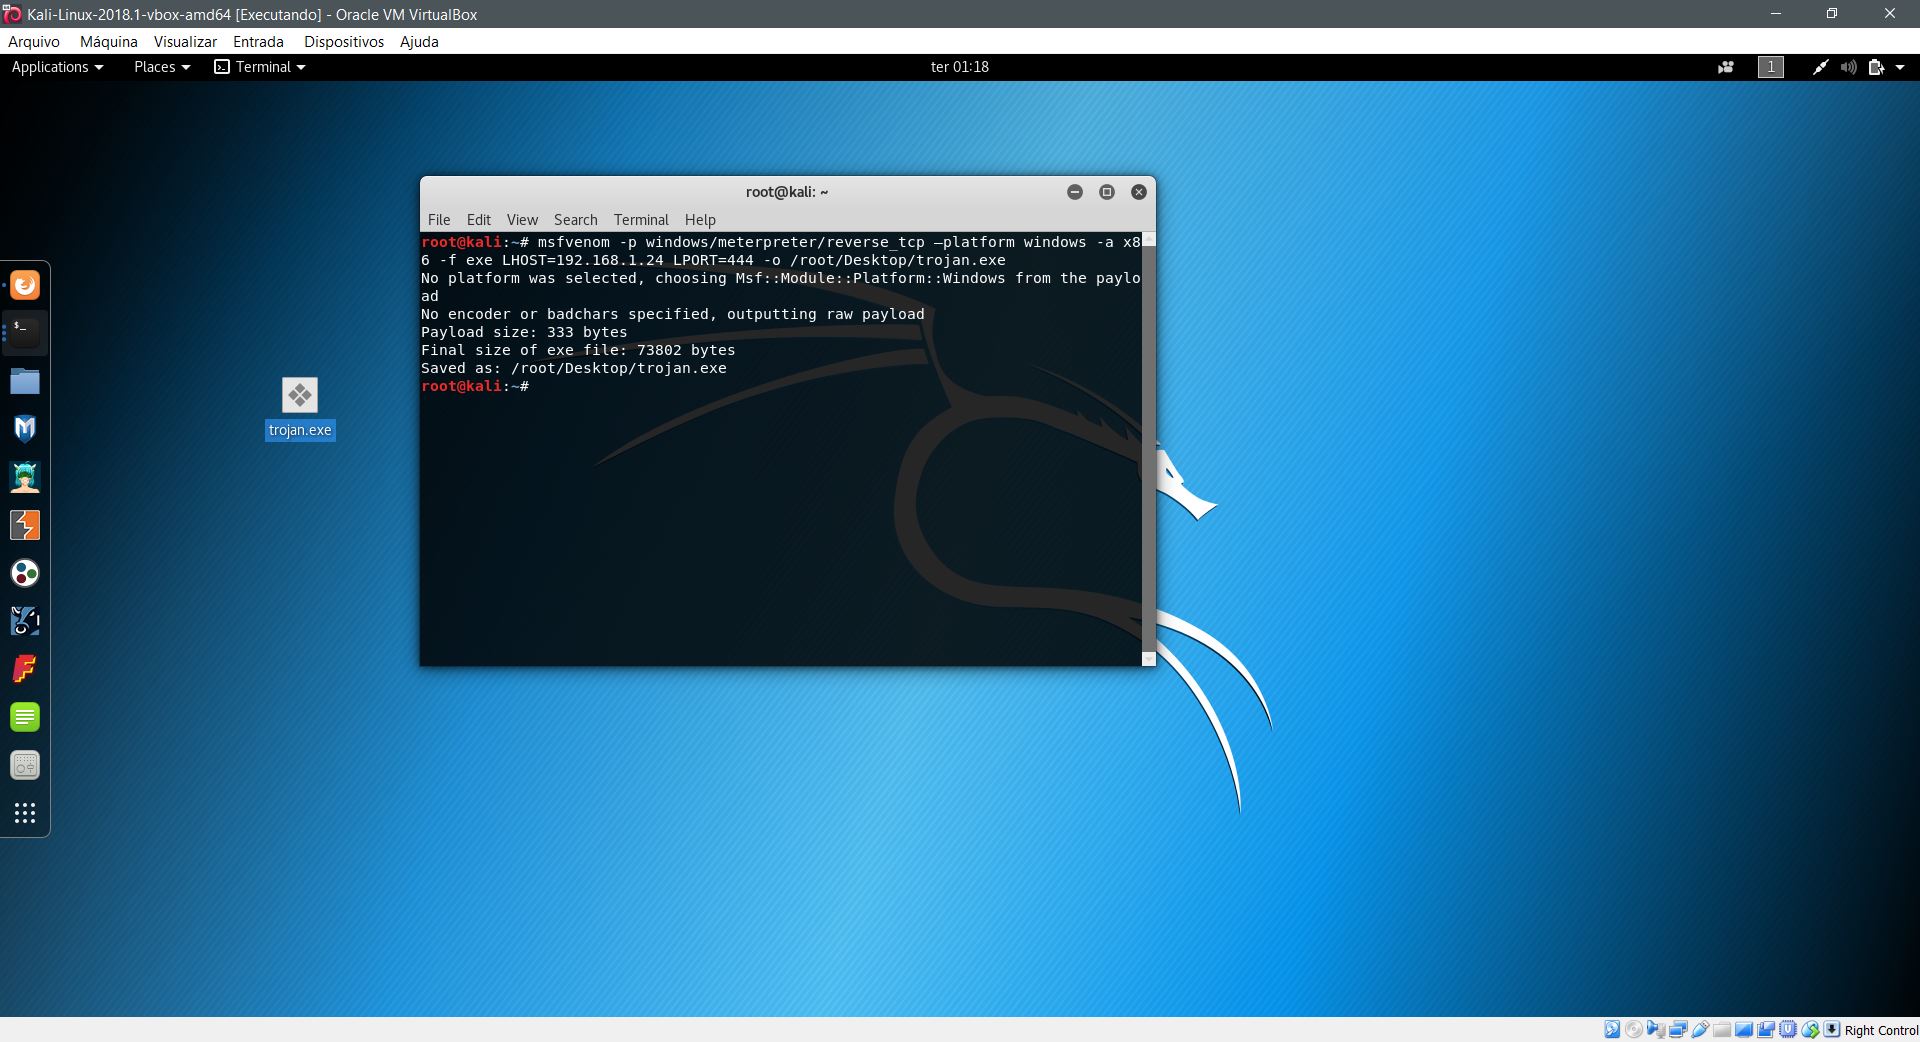
Task: Select workspace 1 indicator in the top bar
Action: (1770, 67)
